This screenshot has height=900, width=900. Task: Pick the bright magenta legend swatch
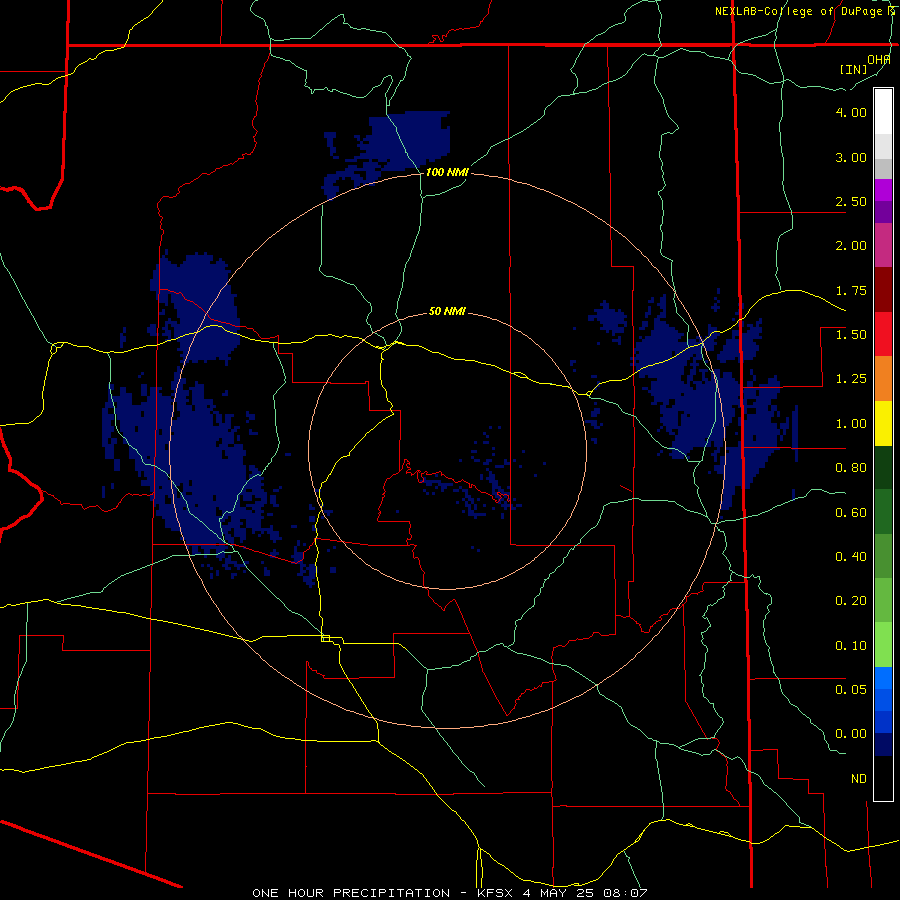coord(883,190)
